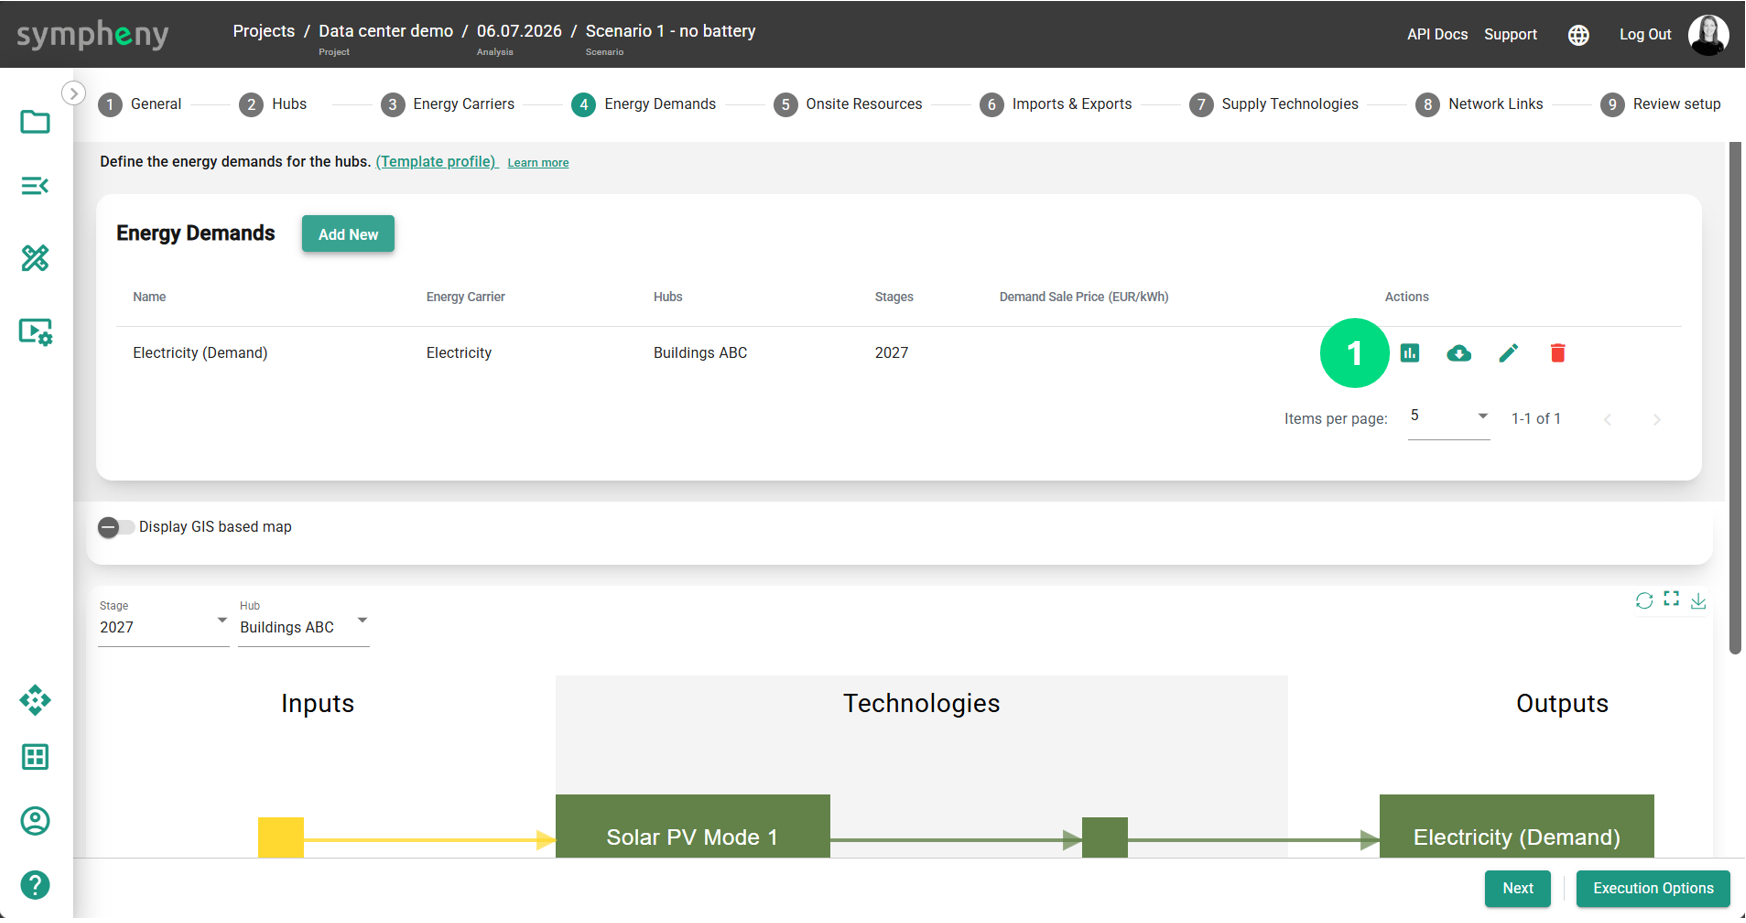Expand the diagram to fullscreen
1746x923 pixels.
click(1671, 599)
